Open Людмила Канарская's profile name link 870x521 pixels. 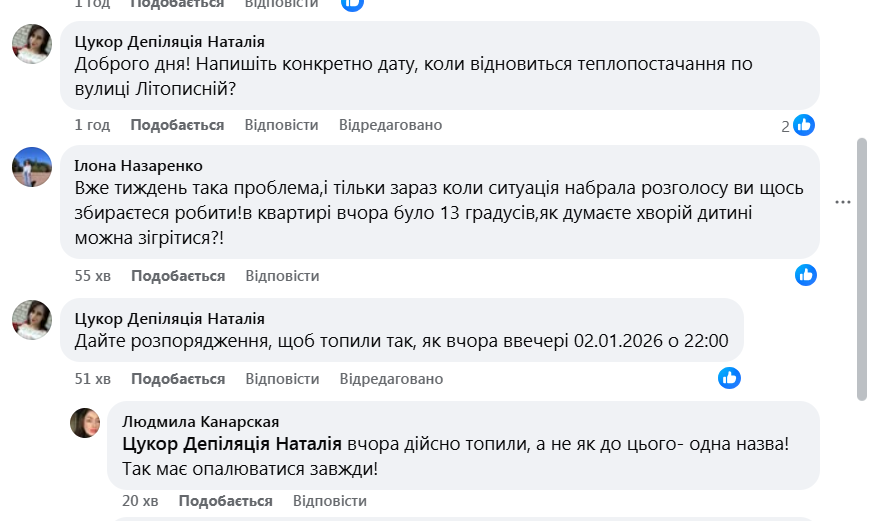pyautogui.click(x=200, y=421)
